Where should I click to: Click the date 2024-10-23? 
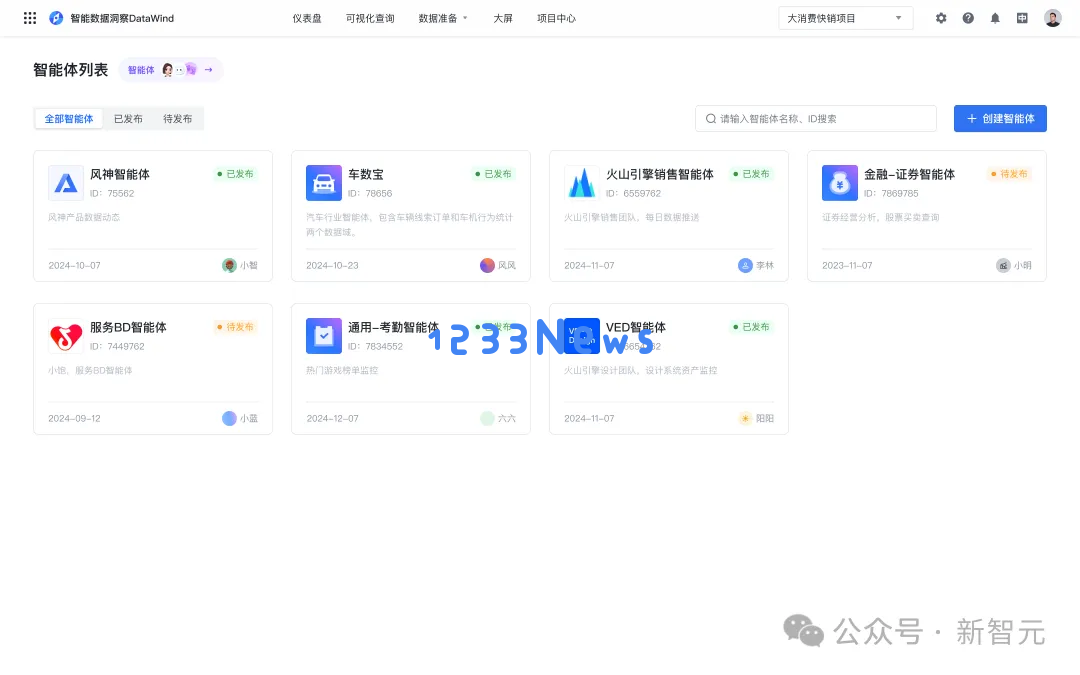click(x=332, y=265)
